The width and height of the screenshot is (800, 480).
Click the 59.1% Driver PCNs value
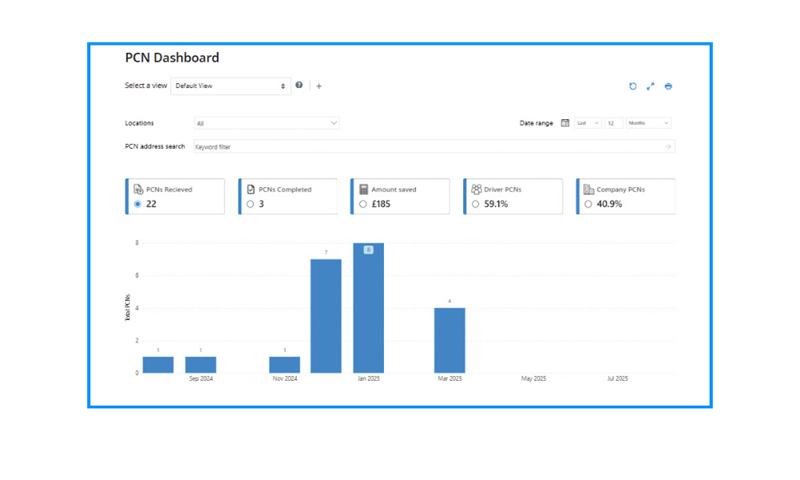pos(496,204)
